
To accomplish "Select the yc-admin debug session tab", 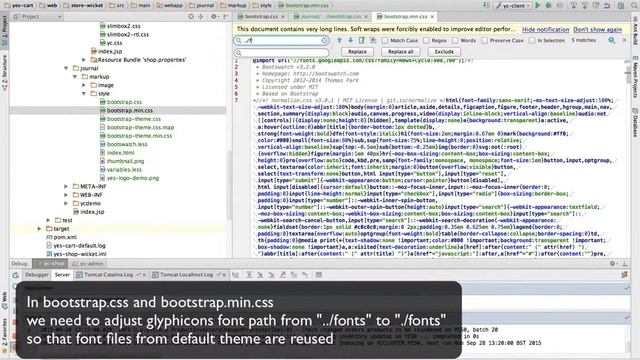I will pyautogui.click(x=87, y=264).
